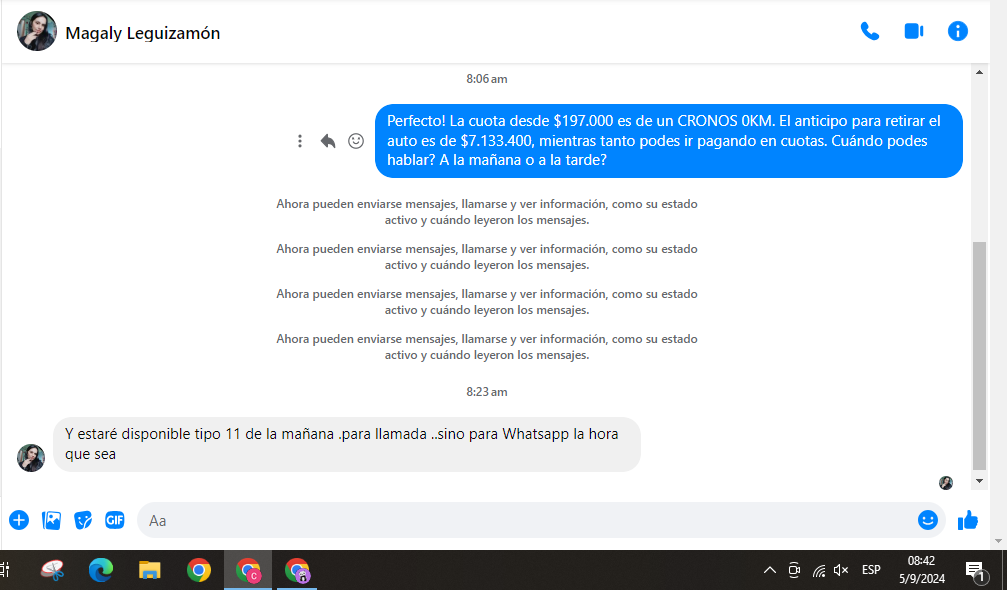Click sender avatar beside received message

pyautogui.click(x=31, y=458)
